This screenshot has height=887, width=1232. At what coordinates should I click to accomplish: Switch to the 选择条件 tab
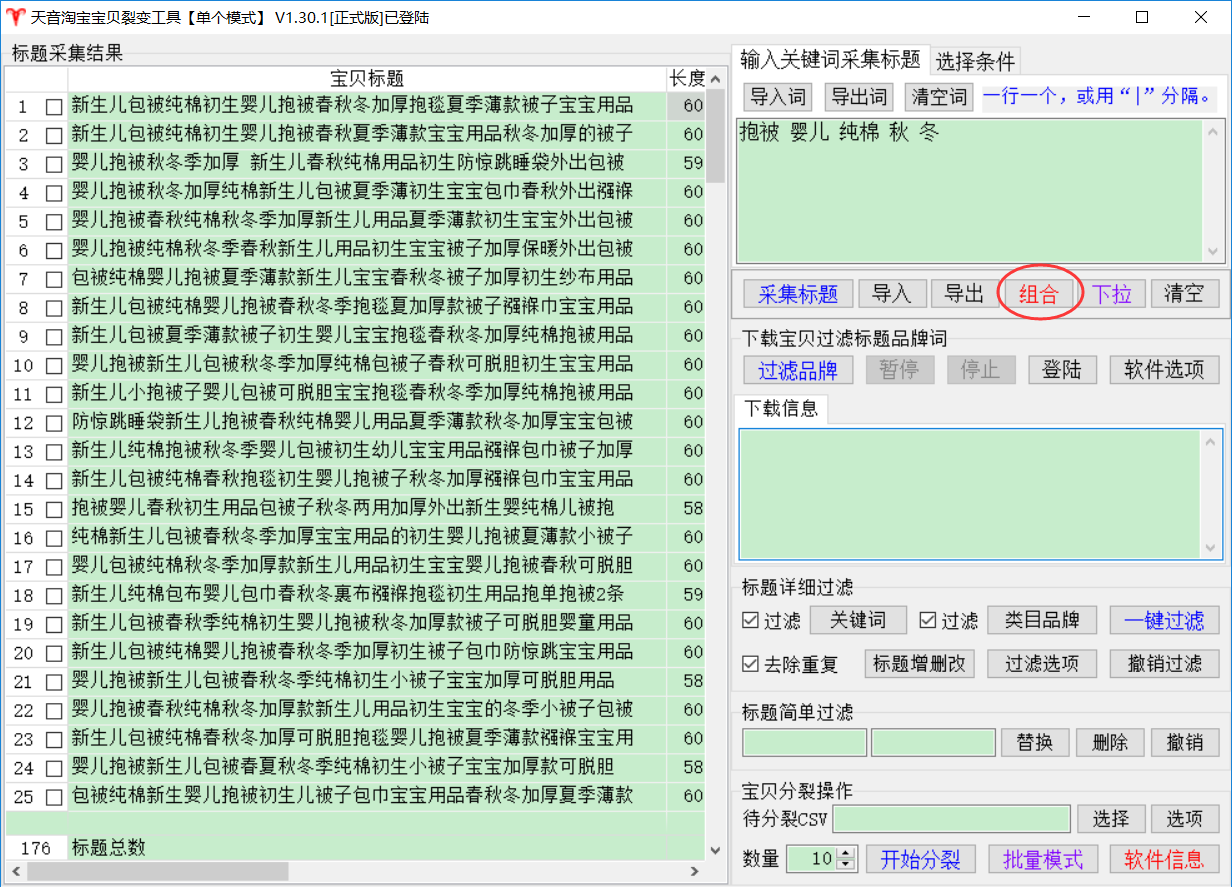pyautogui.click(x=975, y=62)
